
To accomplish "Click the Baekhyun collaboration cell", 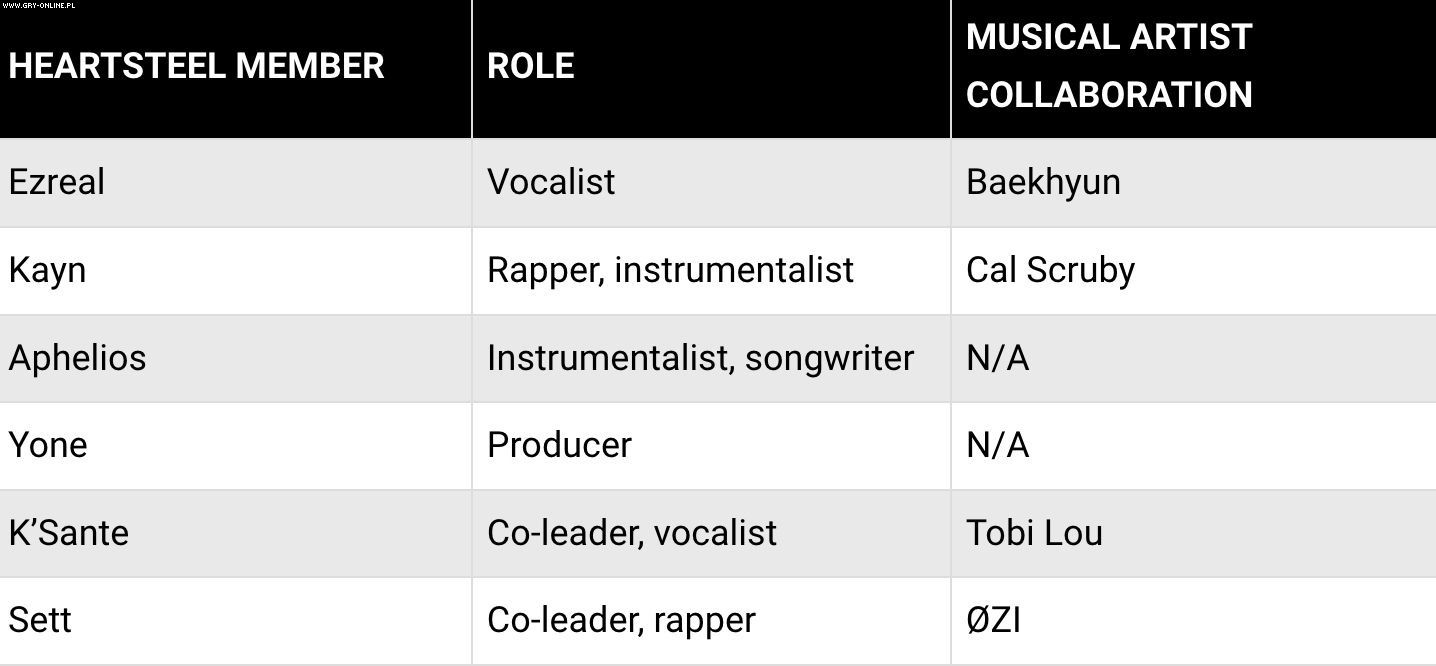I will coord(1043,182).
